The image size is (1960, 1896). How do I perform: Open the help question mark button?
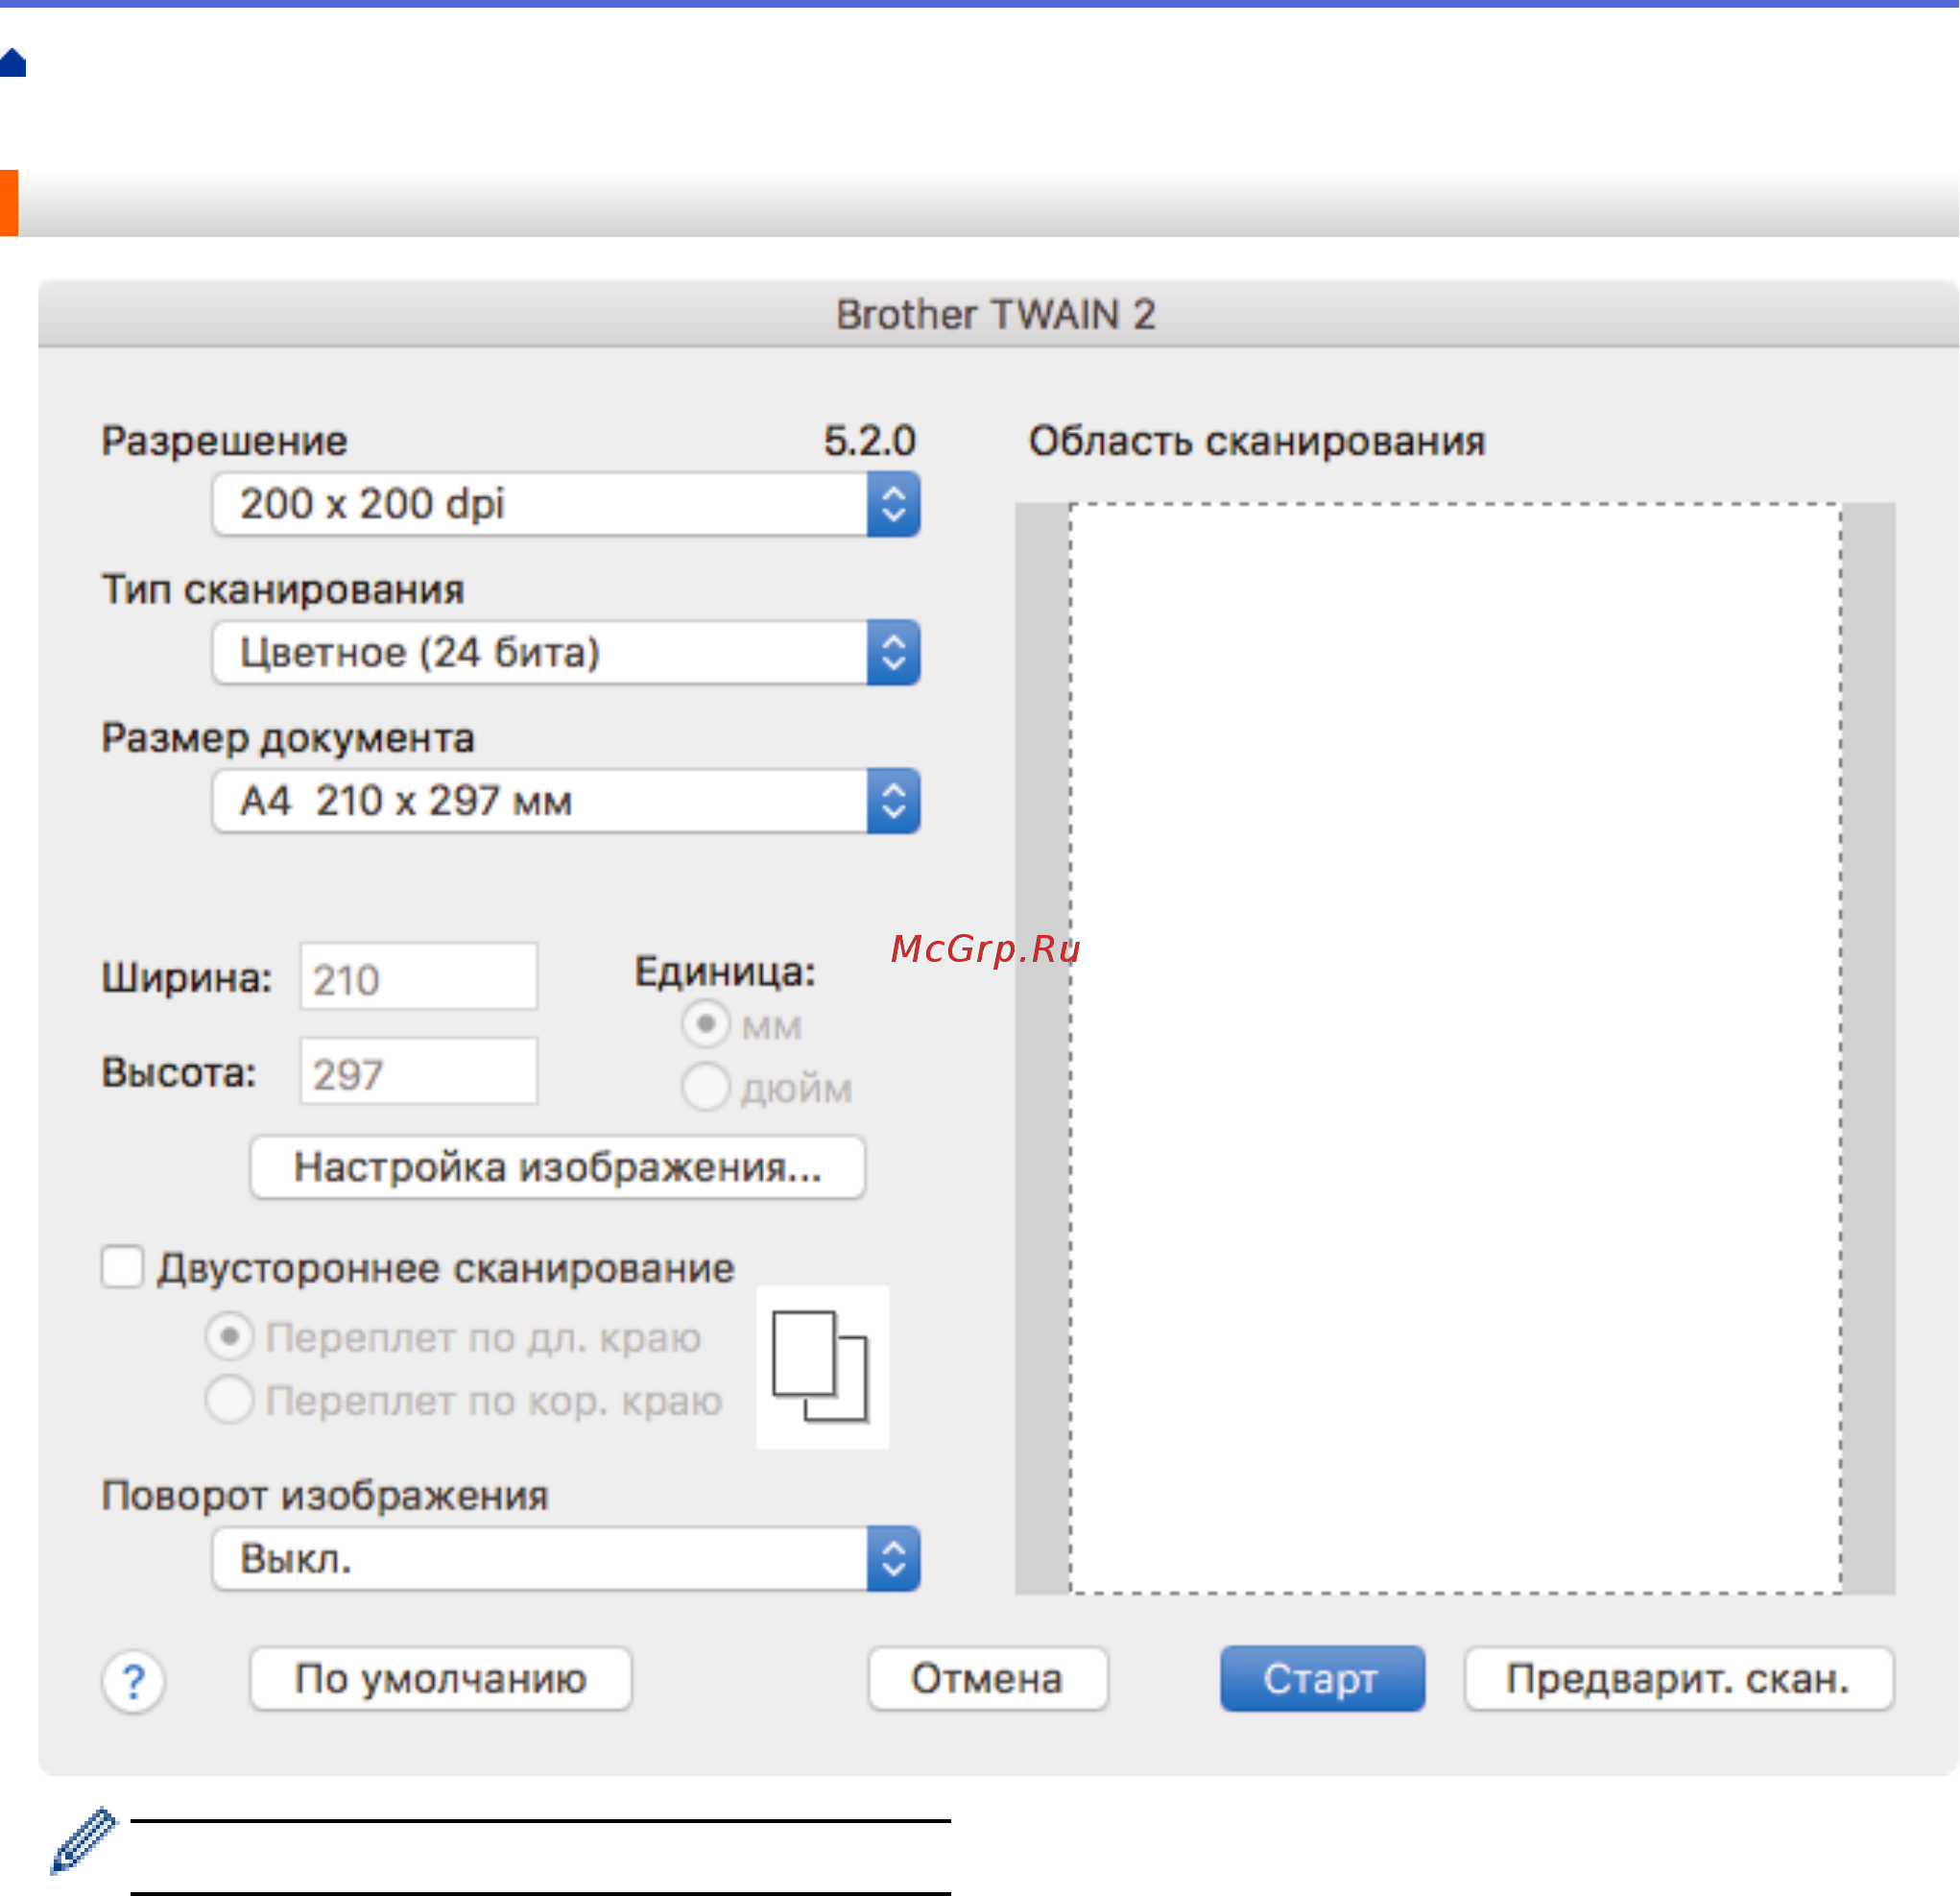coord(133,1681)
